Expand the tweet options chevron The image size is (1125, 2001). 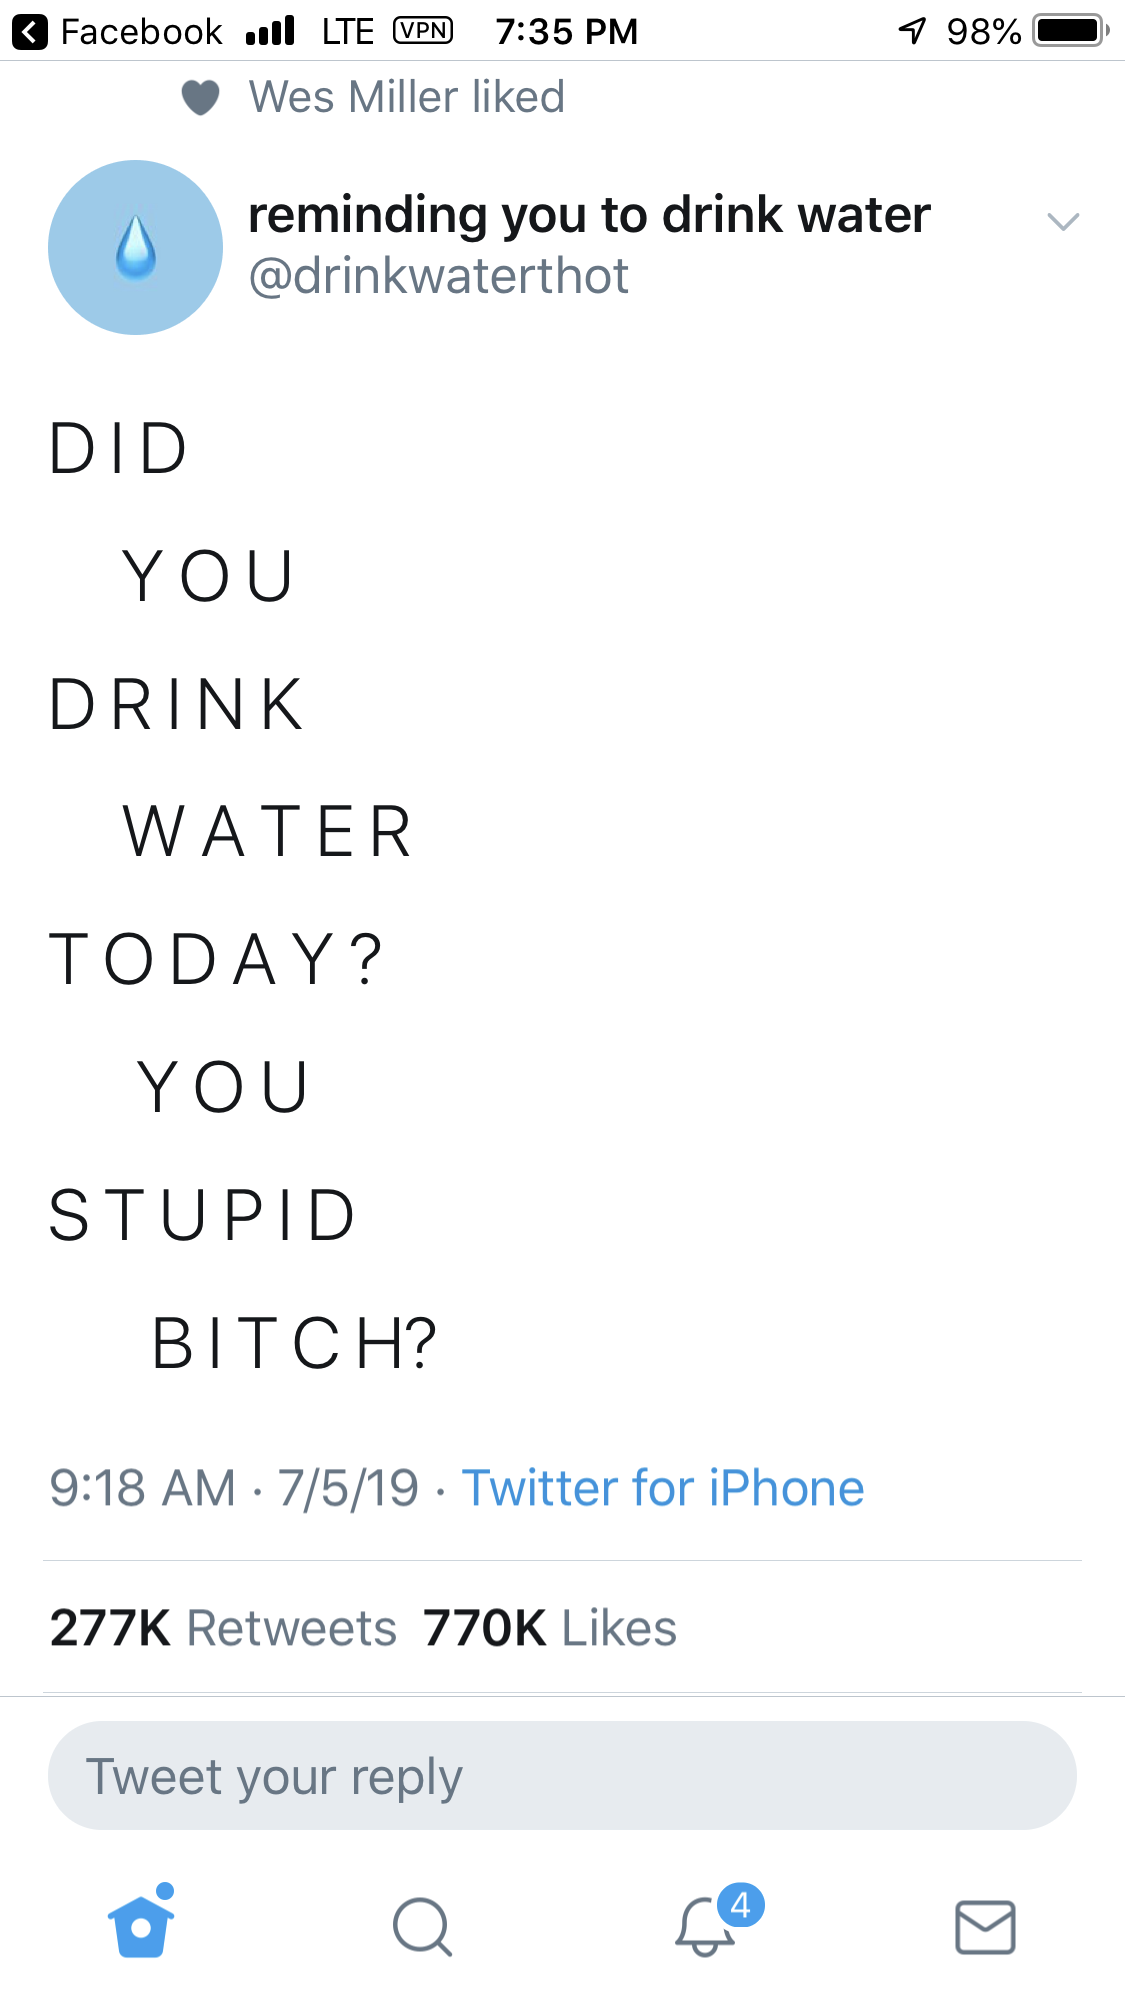1063,221
